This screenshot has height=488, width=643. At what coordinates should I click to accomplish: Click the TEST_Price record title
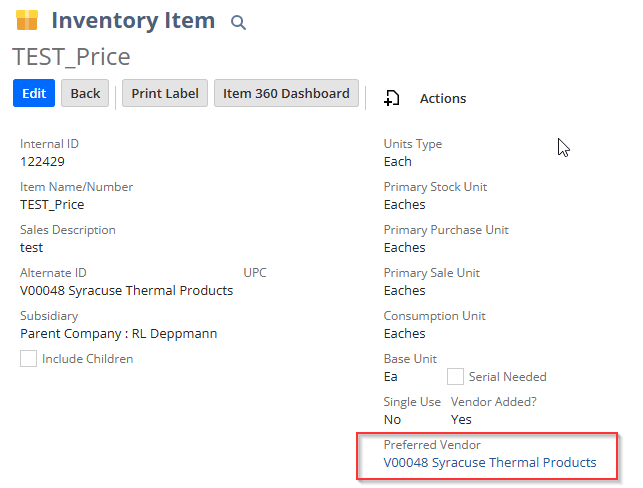pyautogui.click(x=71, y=57)
